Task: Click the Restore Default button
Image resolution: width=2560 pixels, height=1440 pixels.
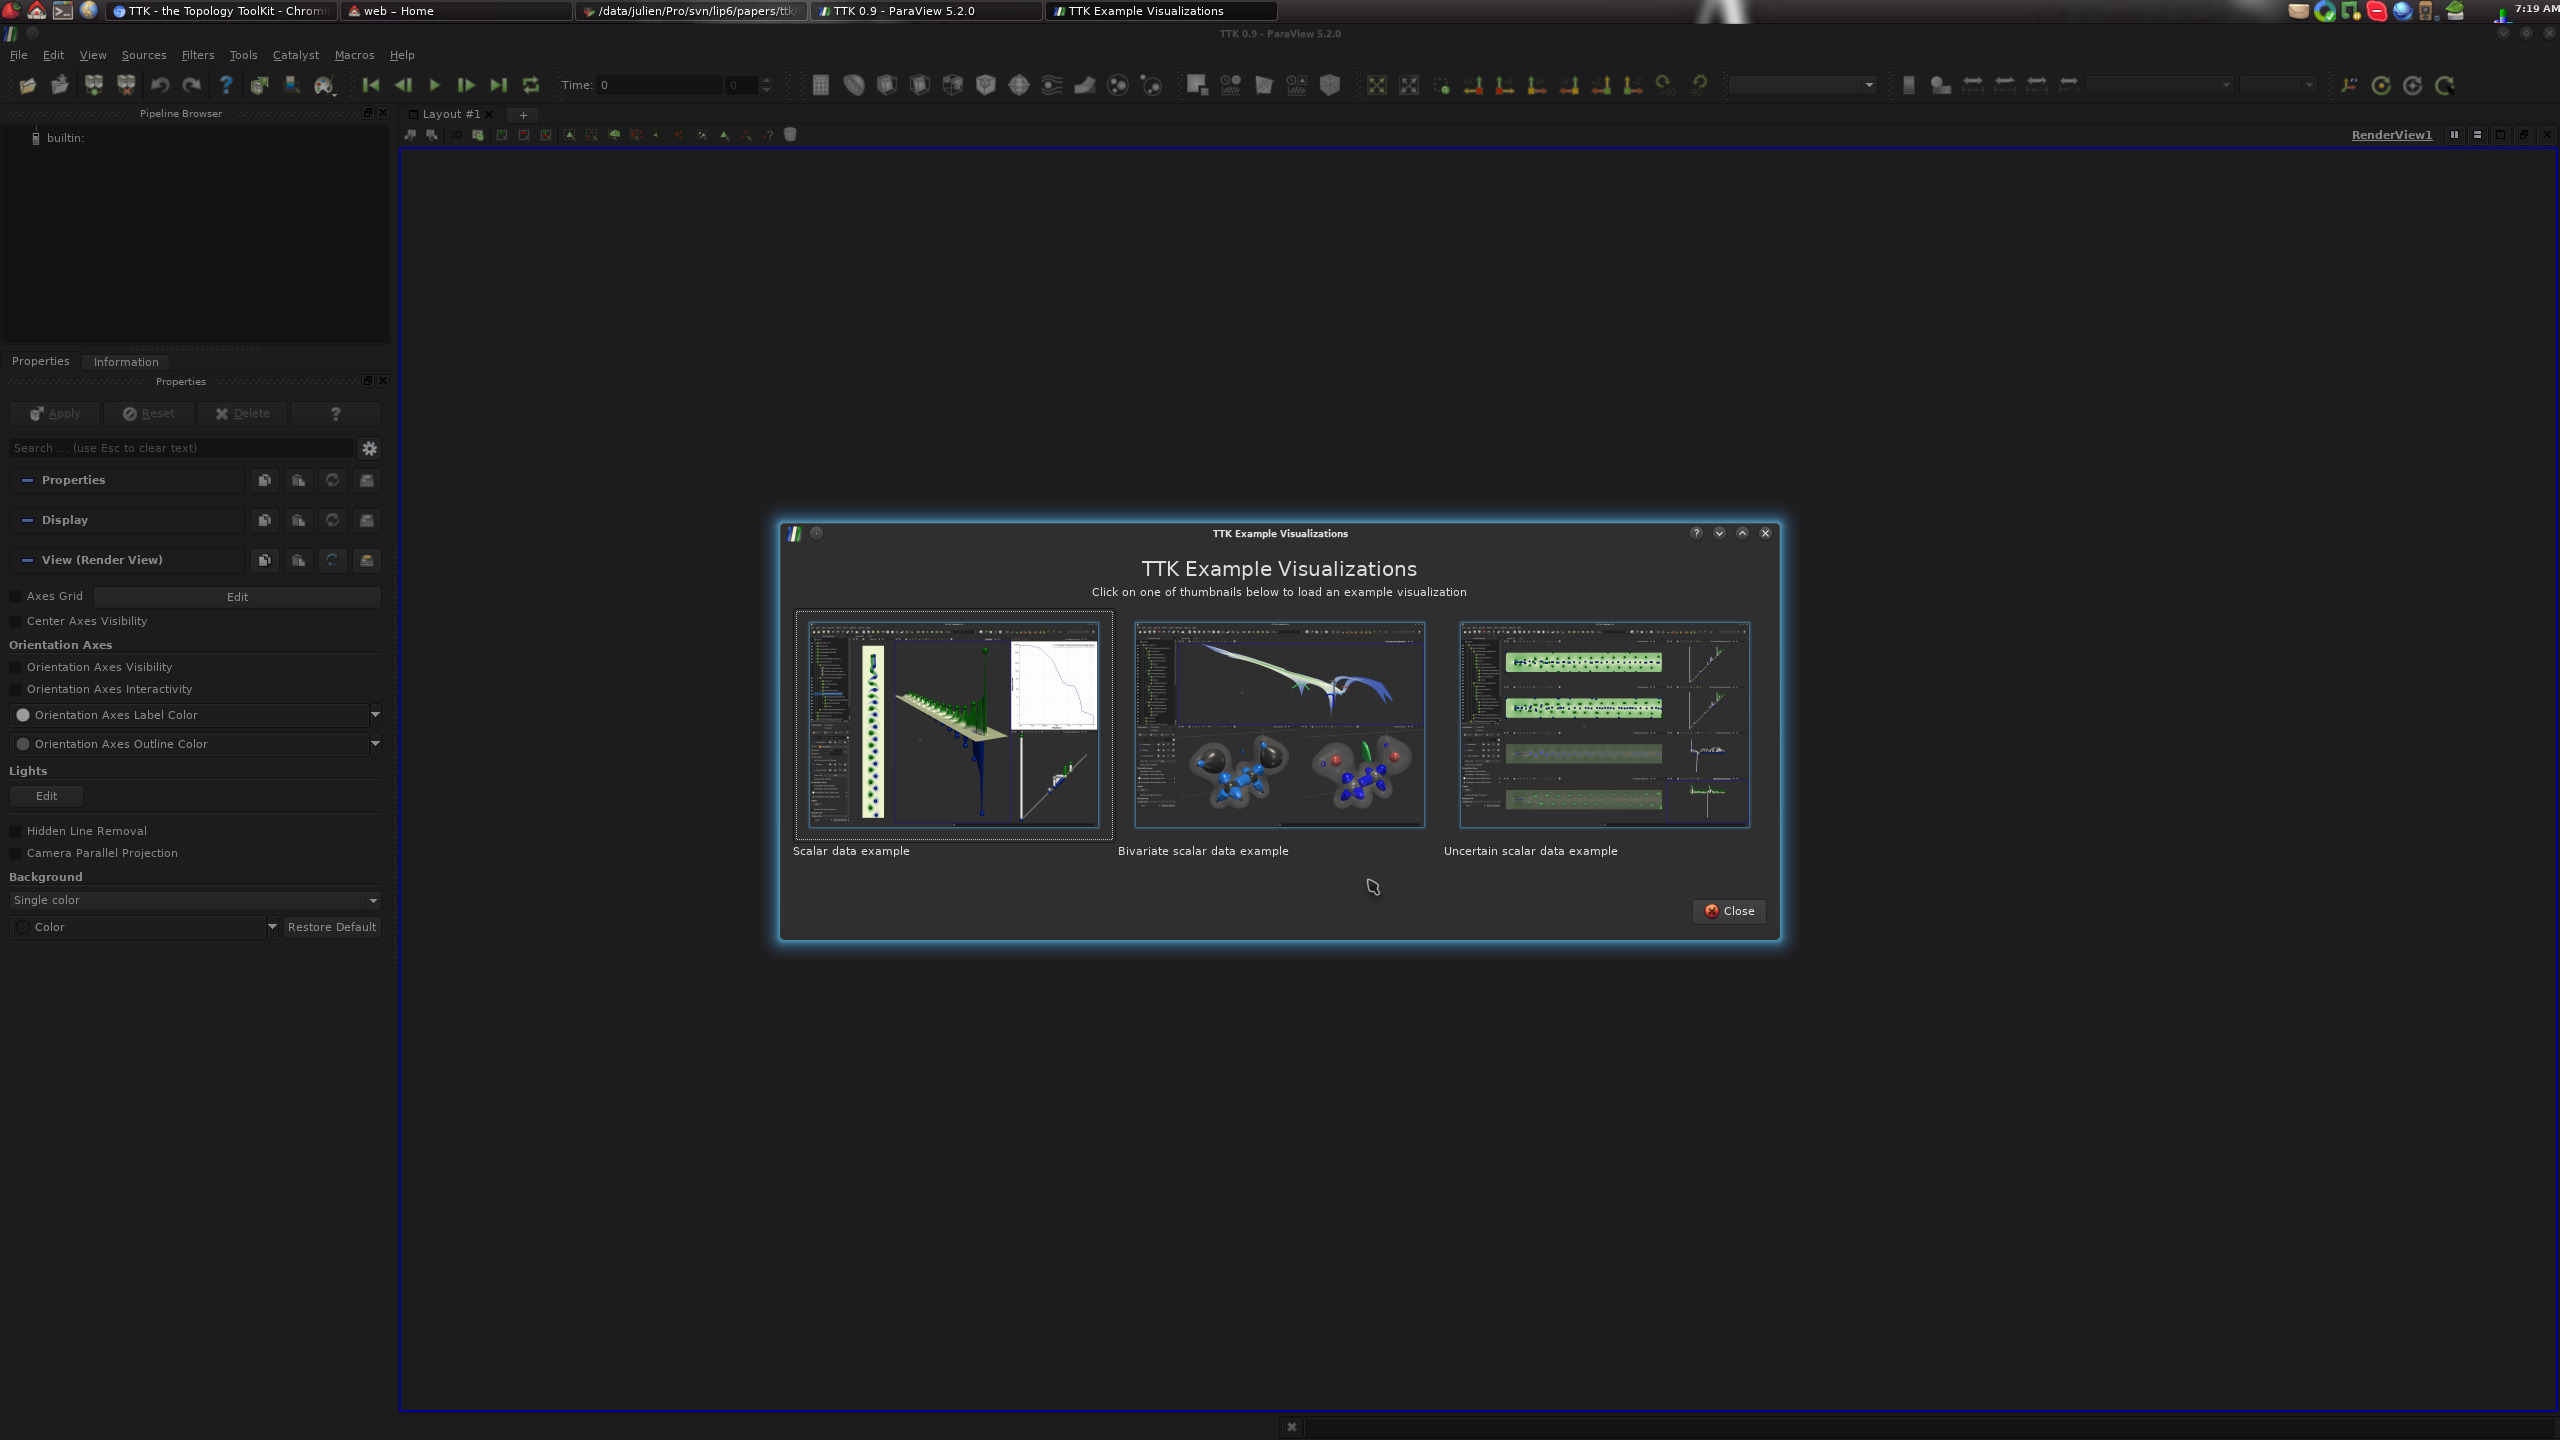Action: coord(331,927)
